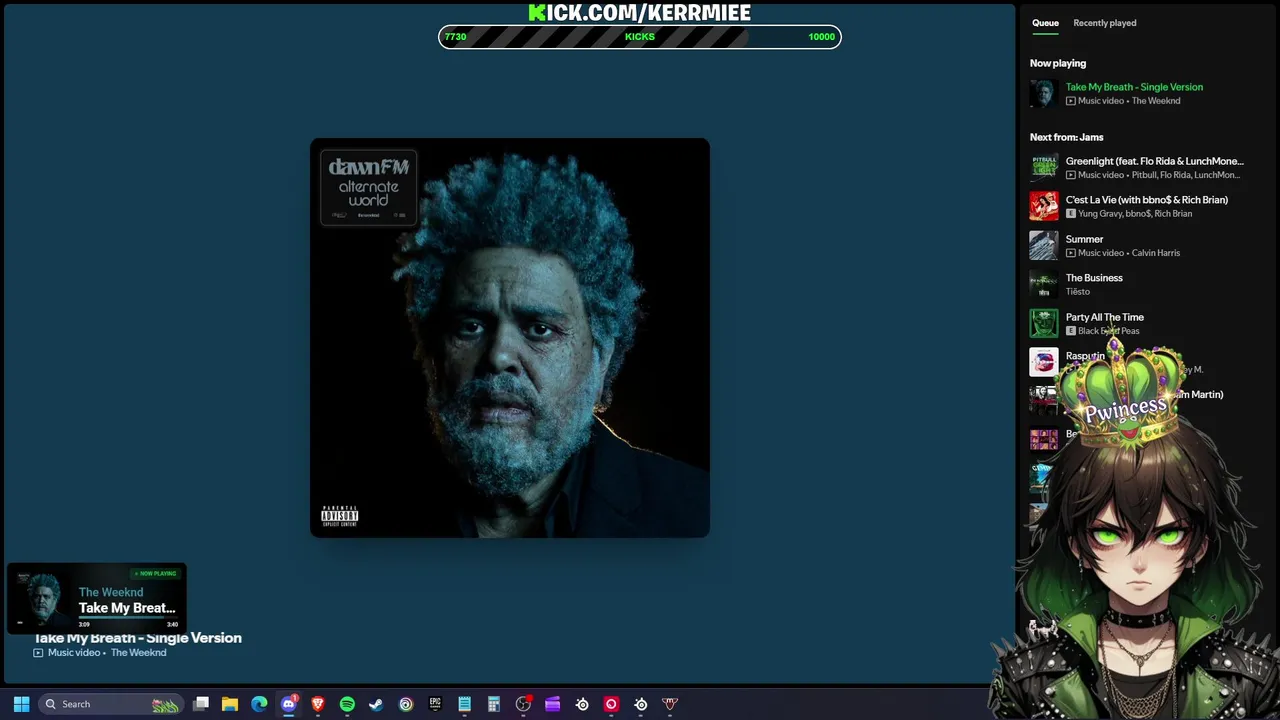Switch to Spotify in the taskbar
The image size is (1280, 720).
(347, 704)
